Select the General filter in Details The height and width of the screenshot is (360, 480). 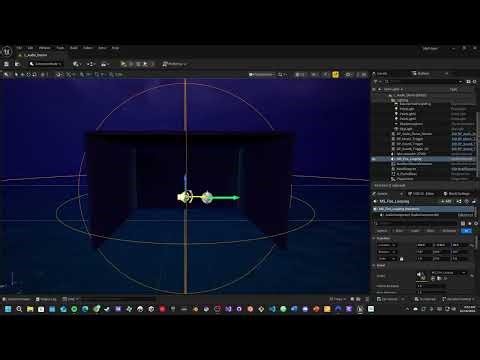click(382, 231)
